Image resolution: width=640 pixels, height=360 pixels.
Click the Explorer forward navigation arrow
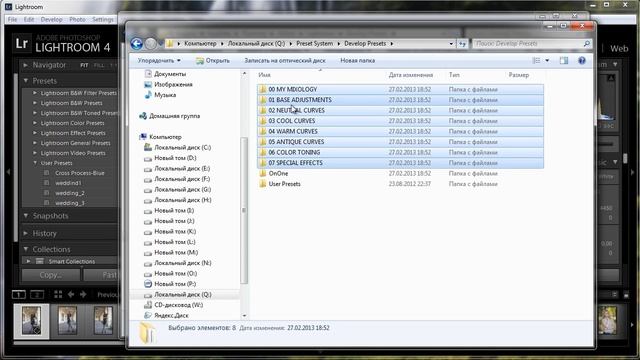(151, 43)
